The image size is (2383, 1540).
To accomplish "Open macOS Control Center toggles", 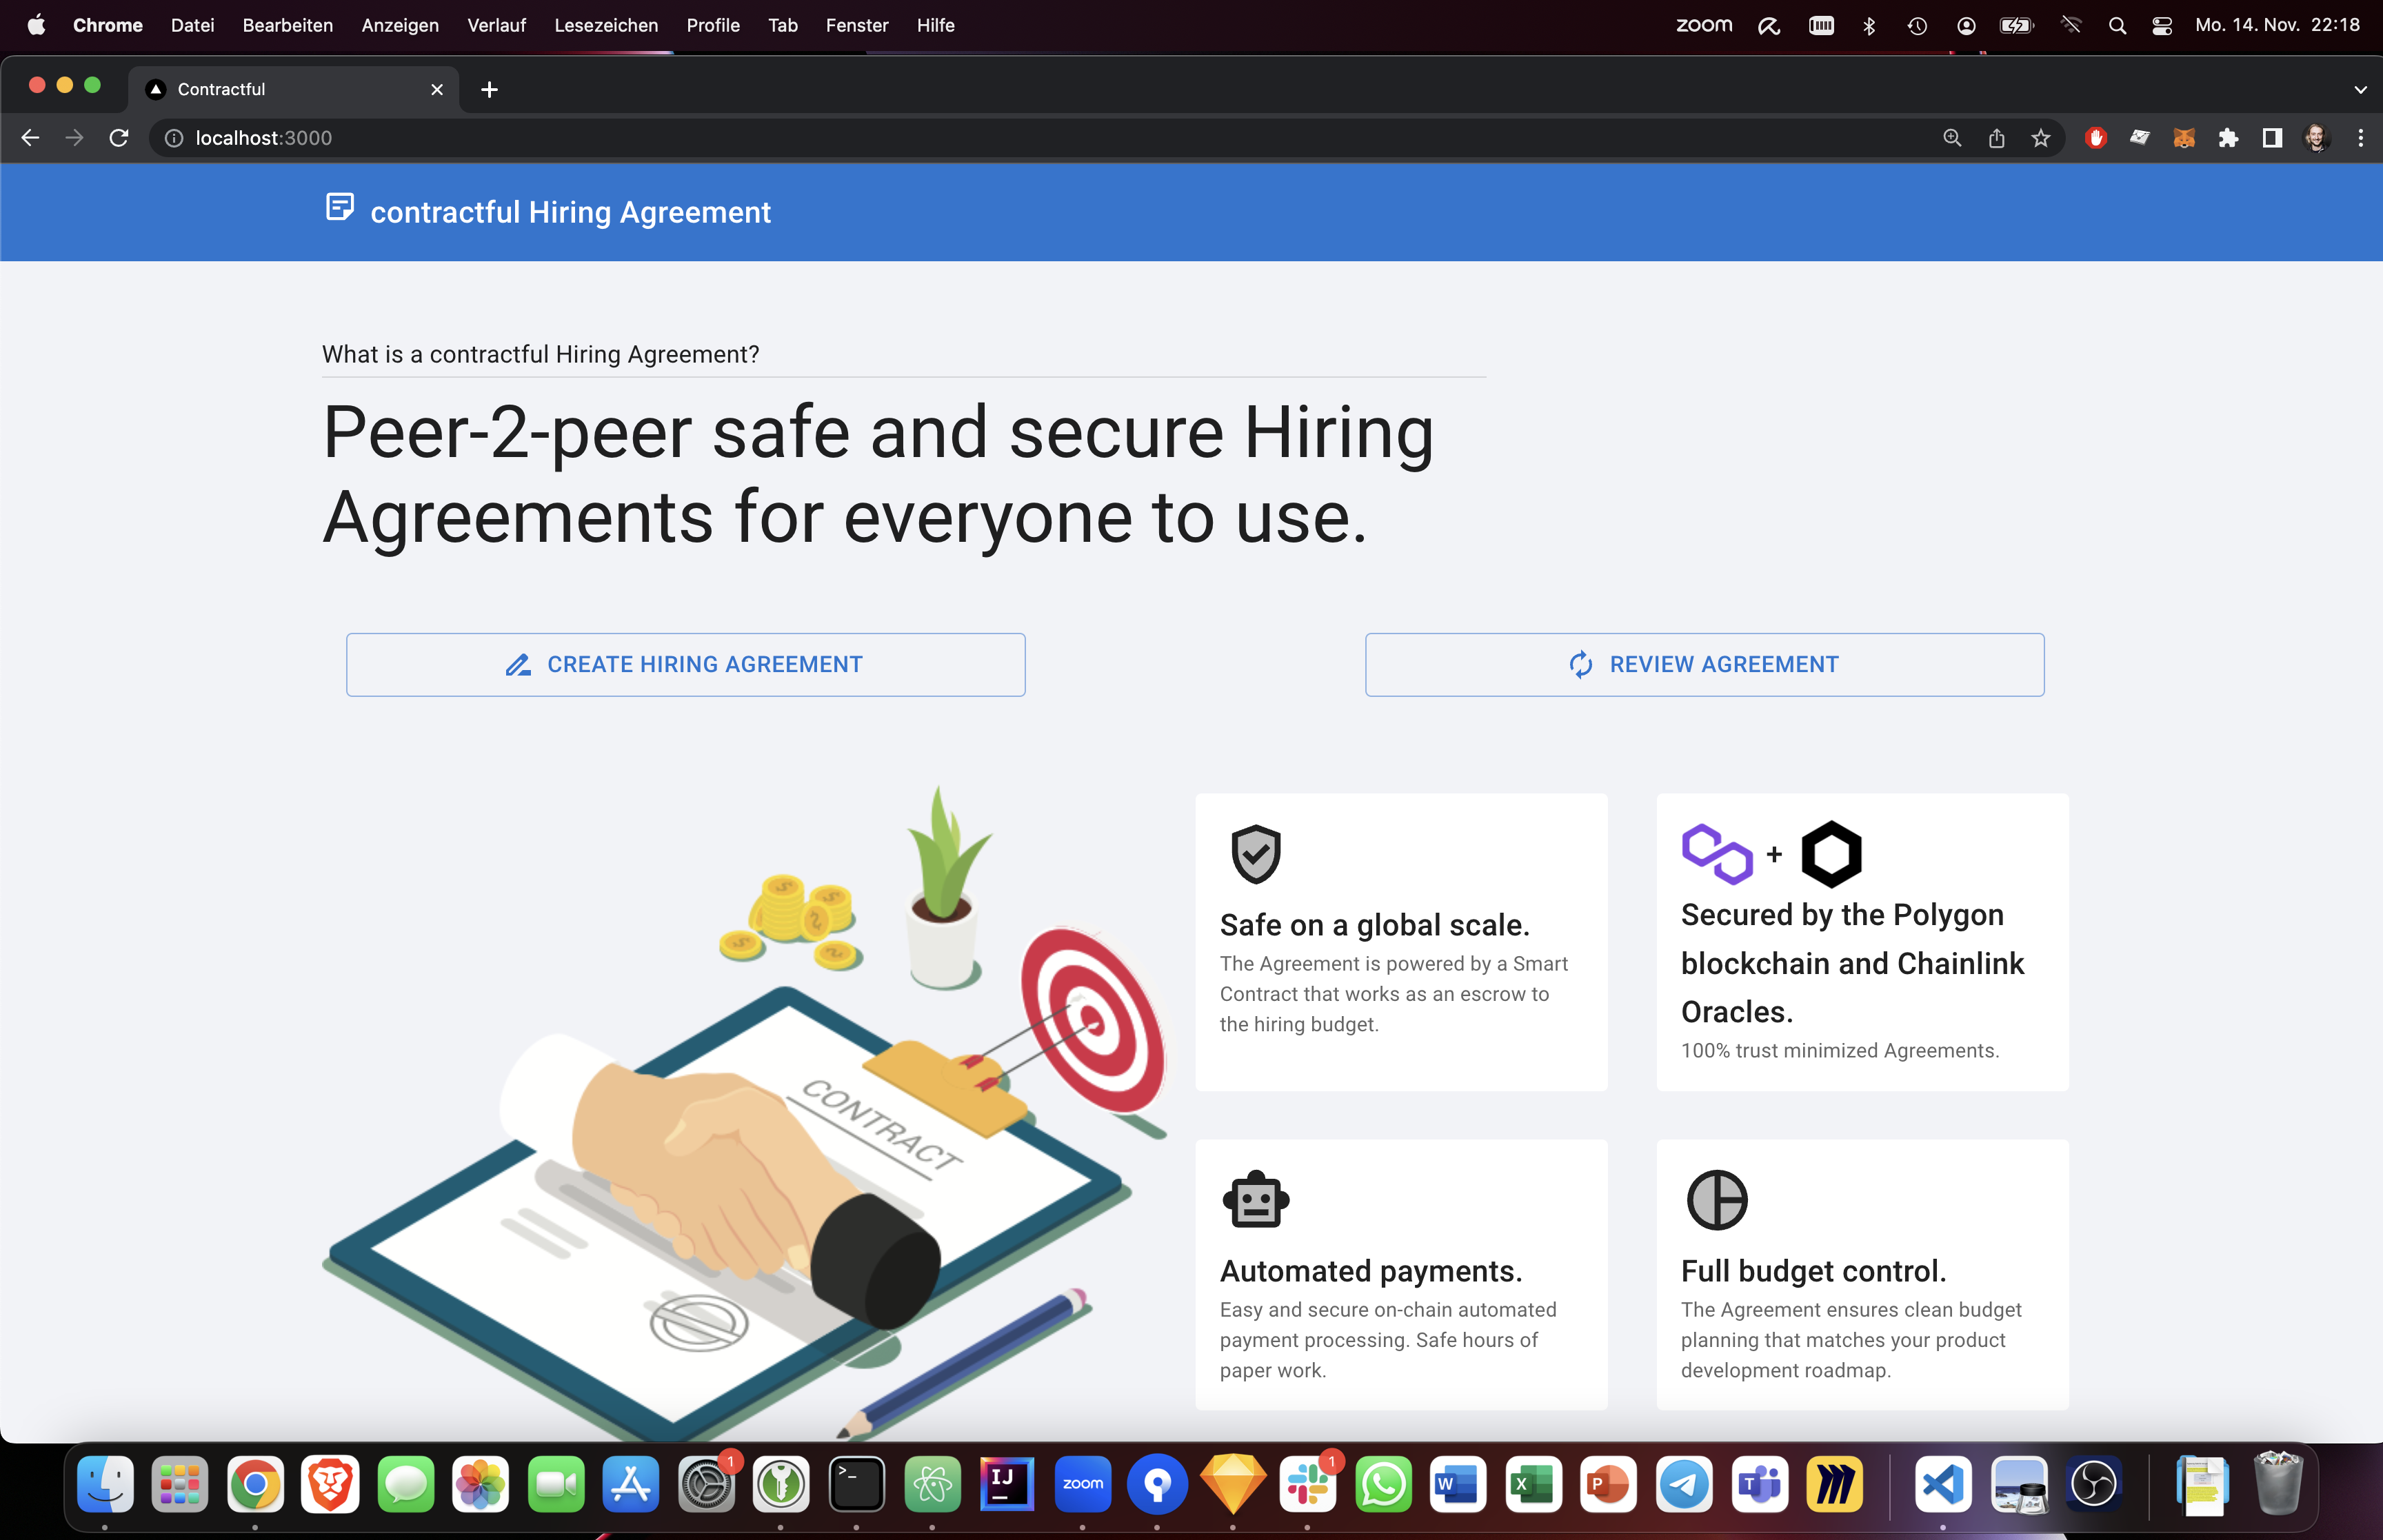I will click(2161, 26).
